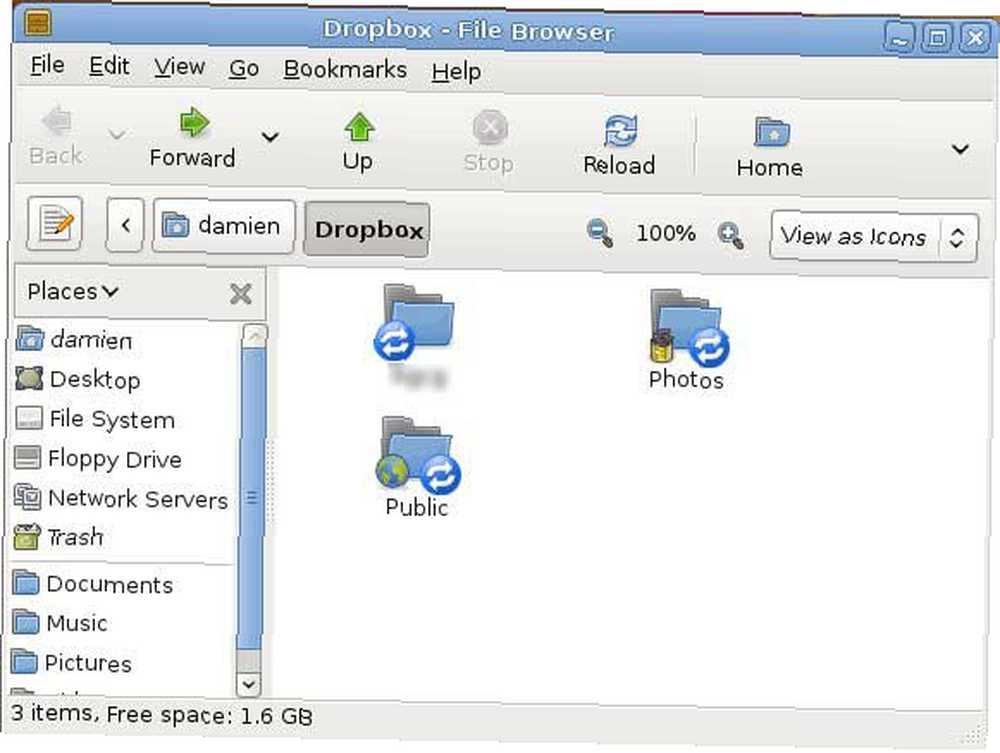Open the Back history dropdown arrow
The image size is (1000, 753).
pos(117,135)
